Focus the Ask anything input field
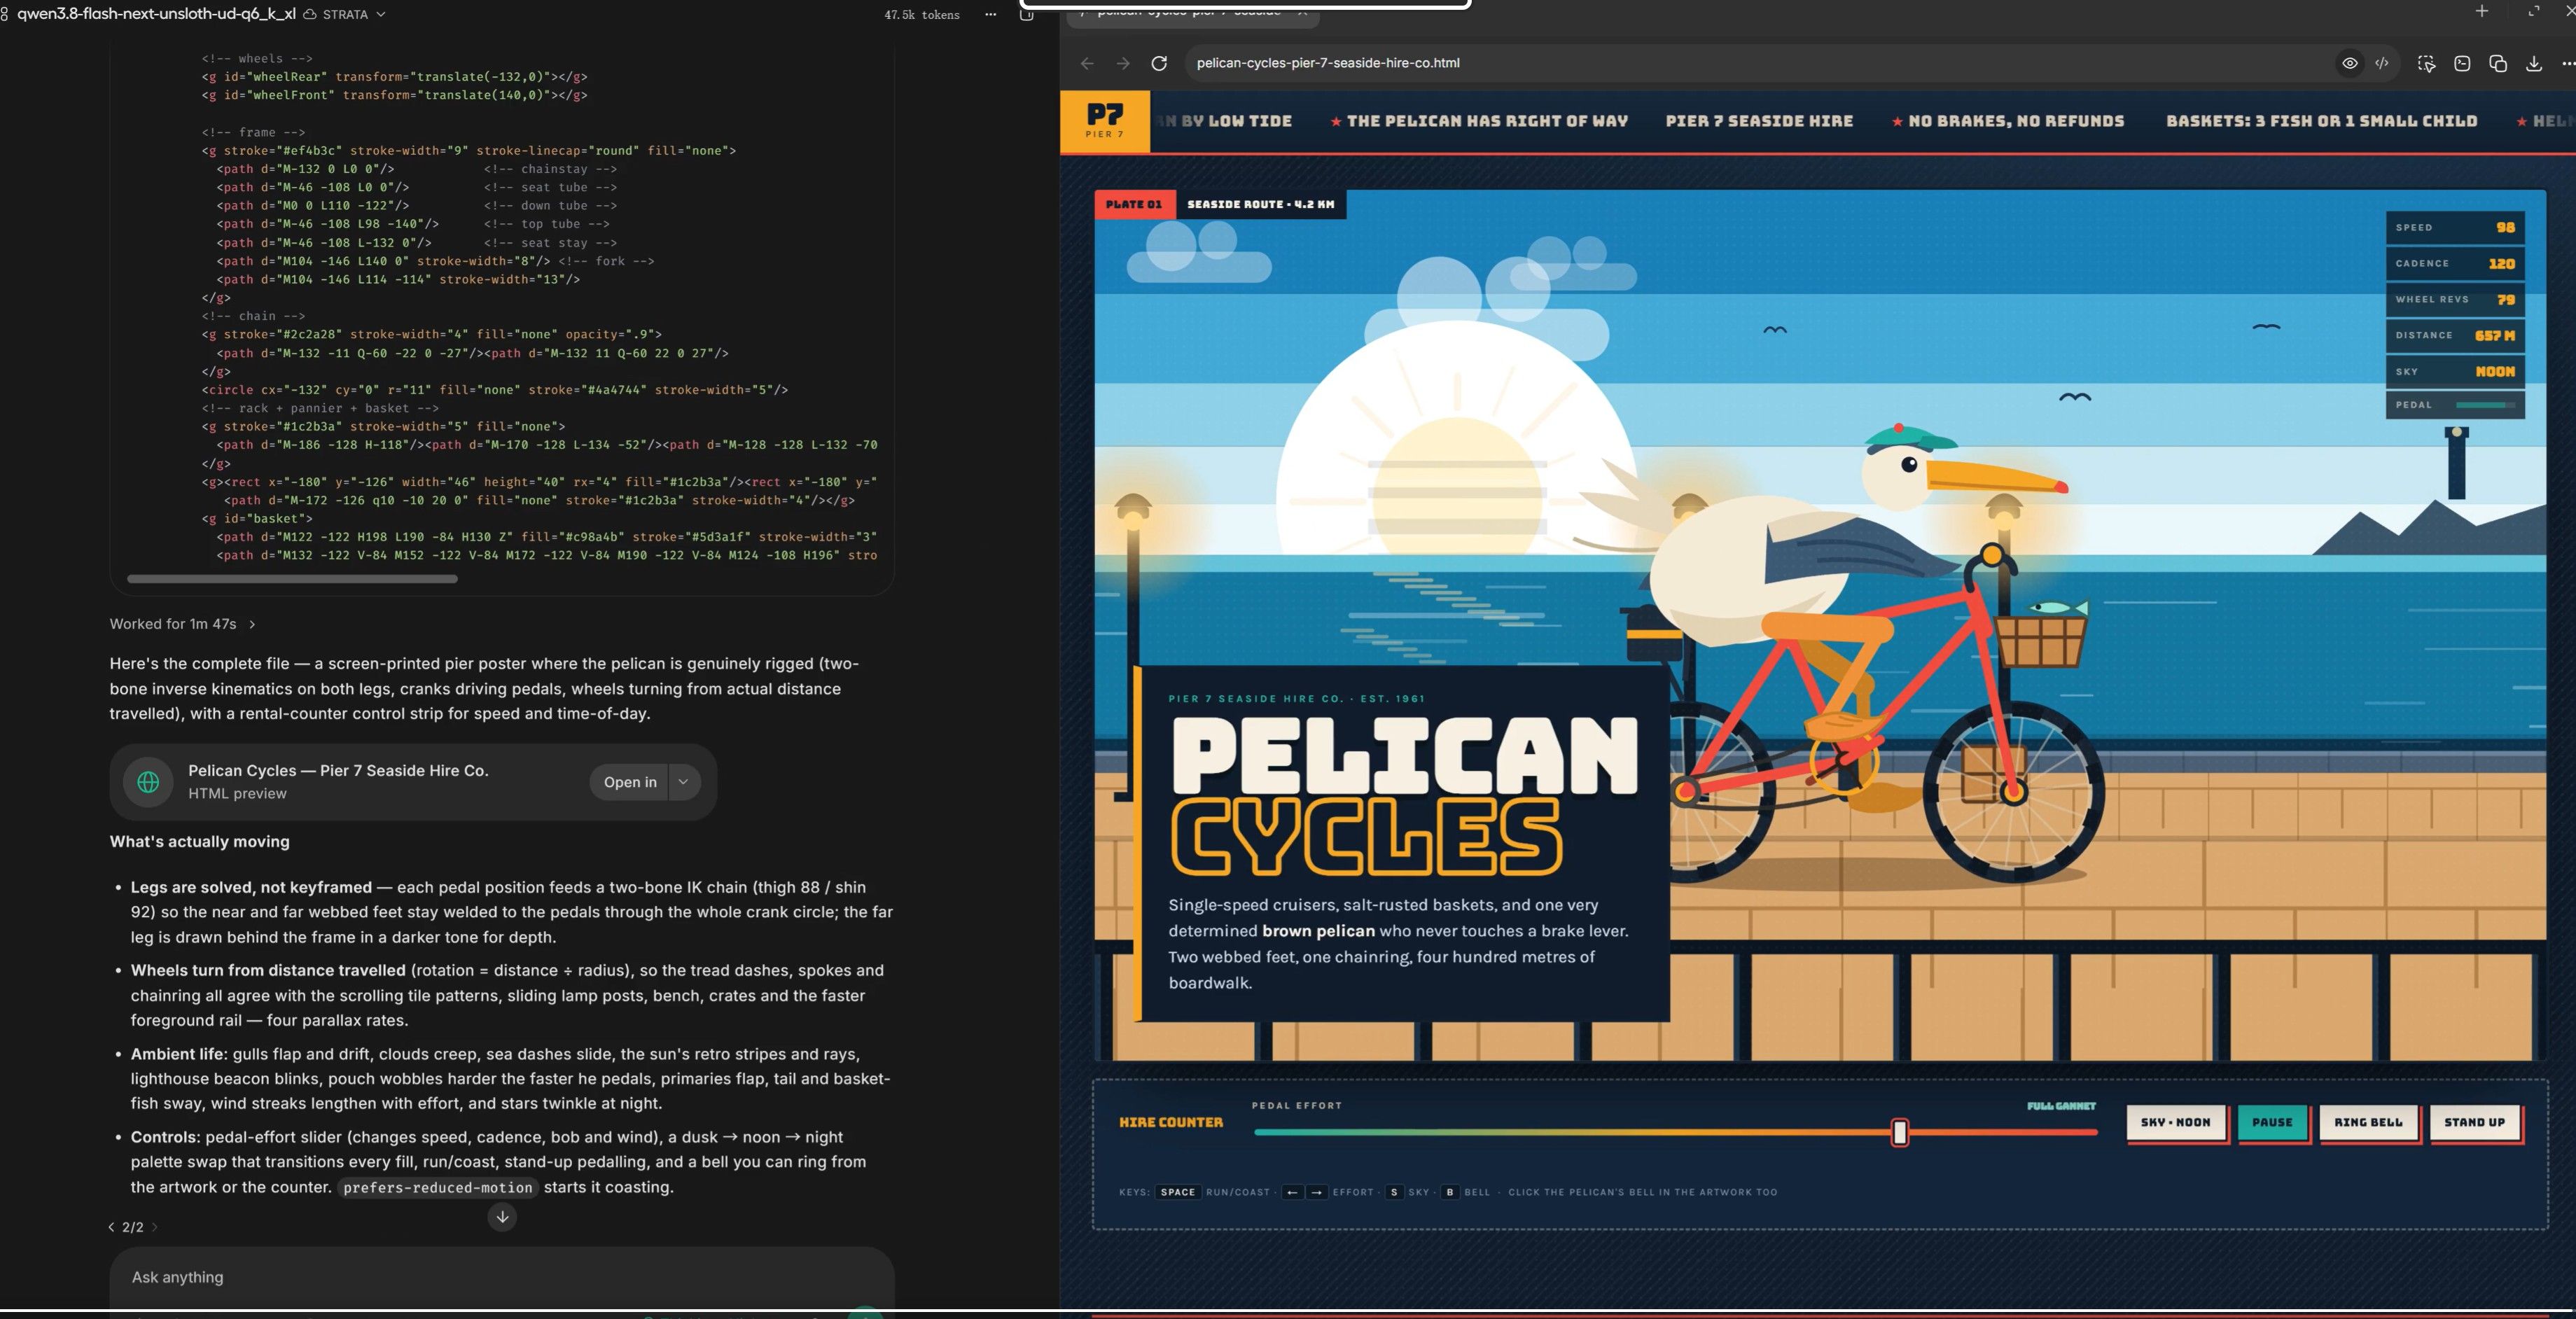The width and height of the screenshot is (2576, 1319). pyautogui.click(x=502, y=1277)
